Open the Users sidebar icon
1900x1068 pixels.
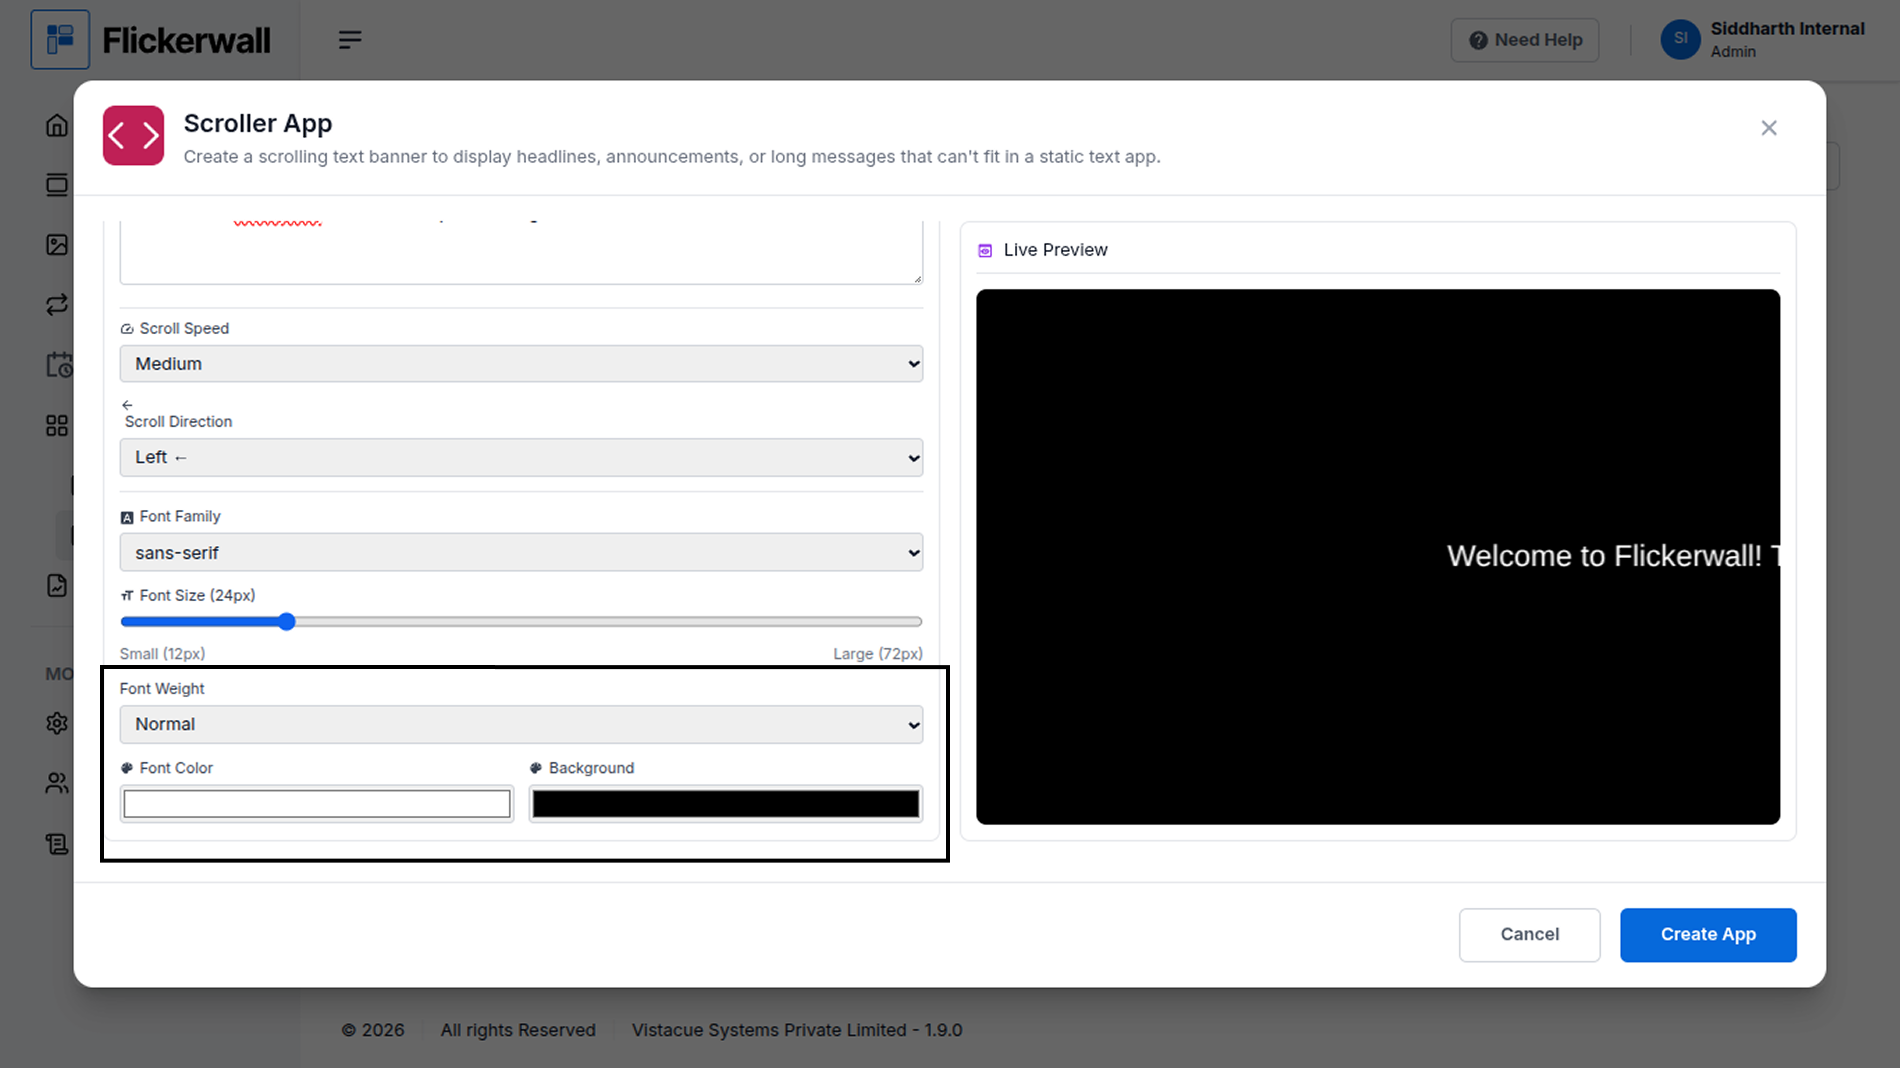pos(57,783)
